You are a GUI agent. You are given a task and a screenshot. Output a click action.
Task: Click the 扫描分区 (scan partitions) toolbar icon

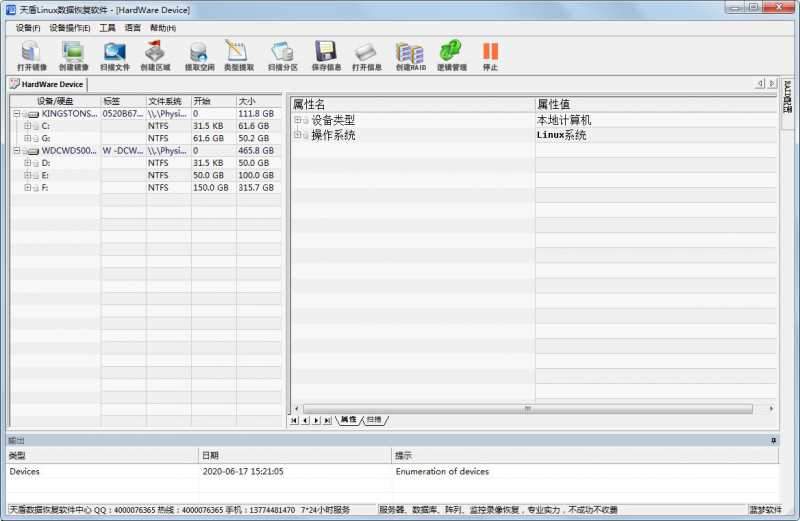pos(283,56)
